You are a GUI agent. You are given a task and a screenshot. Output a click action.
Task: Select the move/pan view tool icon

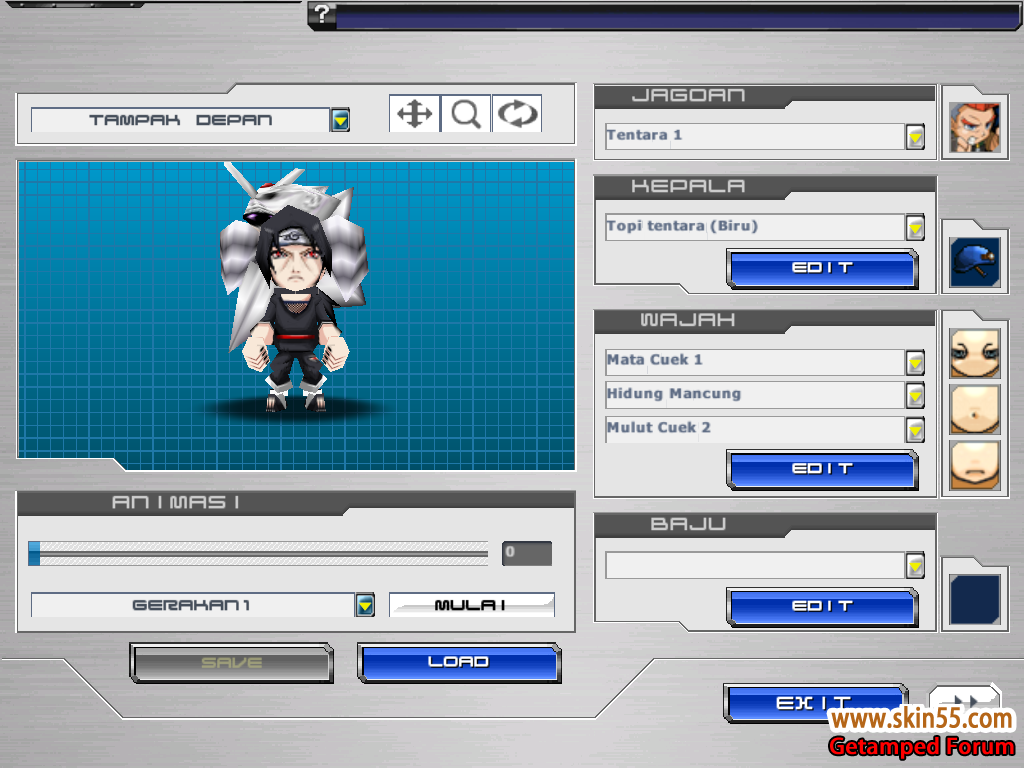click(415, 114)
